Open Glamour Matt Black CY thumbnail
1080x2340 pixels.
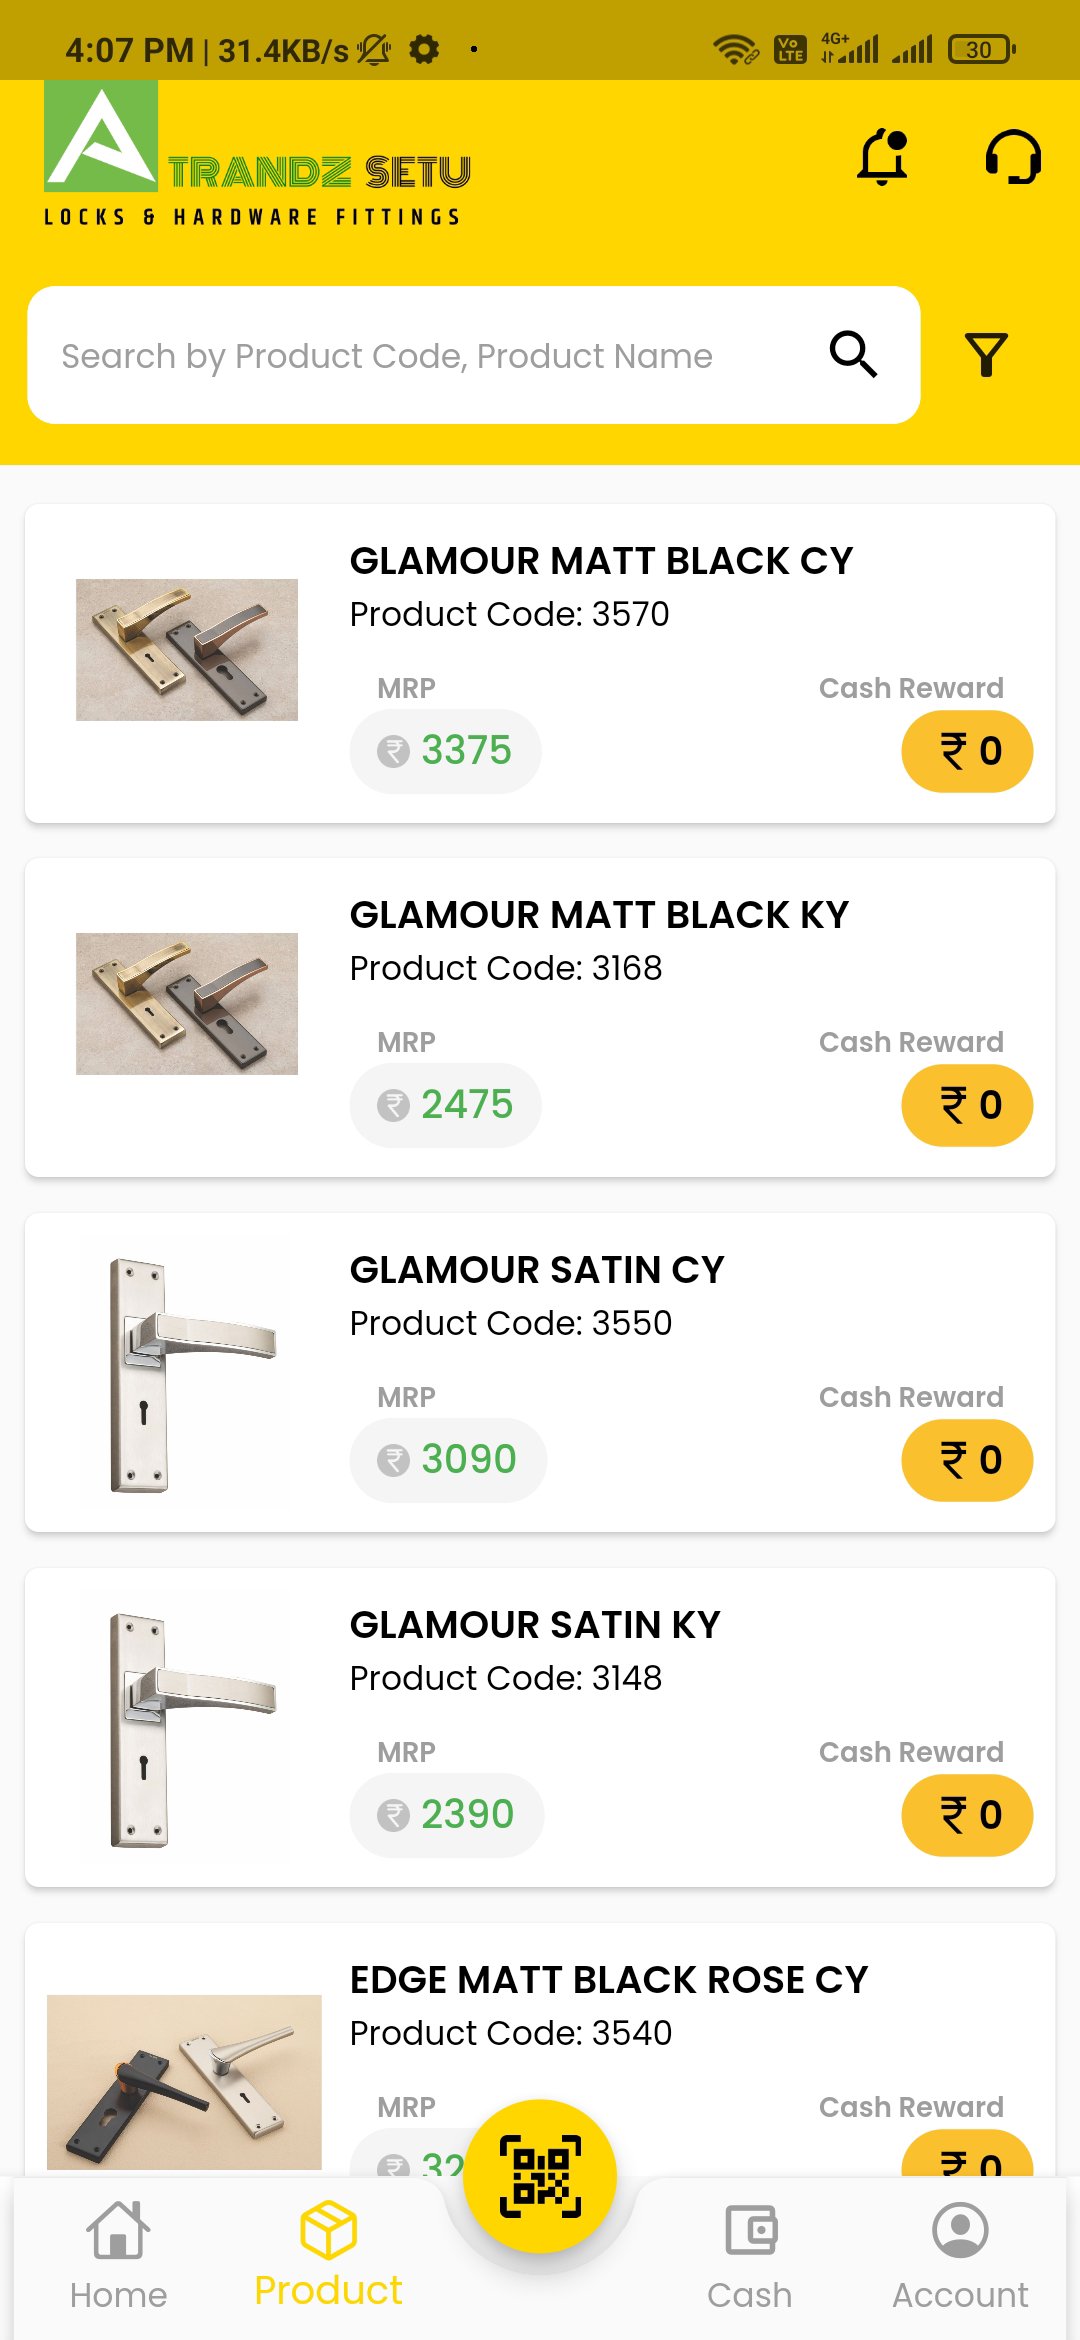coord(187,650)
